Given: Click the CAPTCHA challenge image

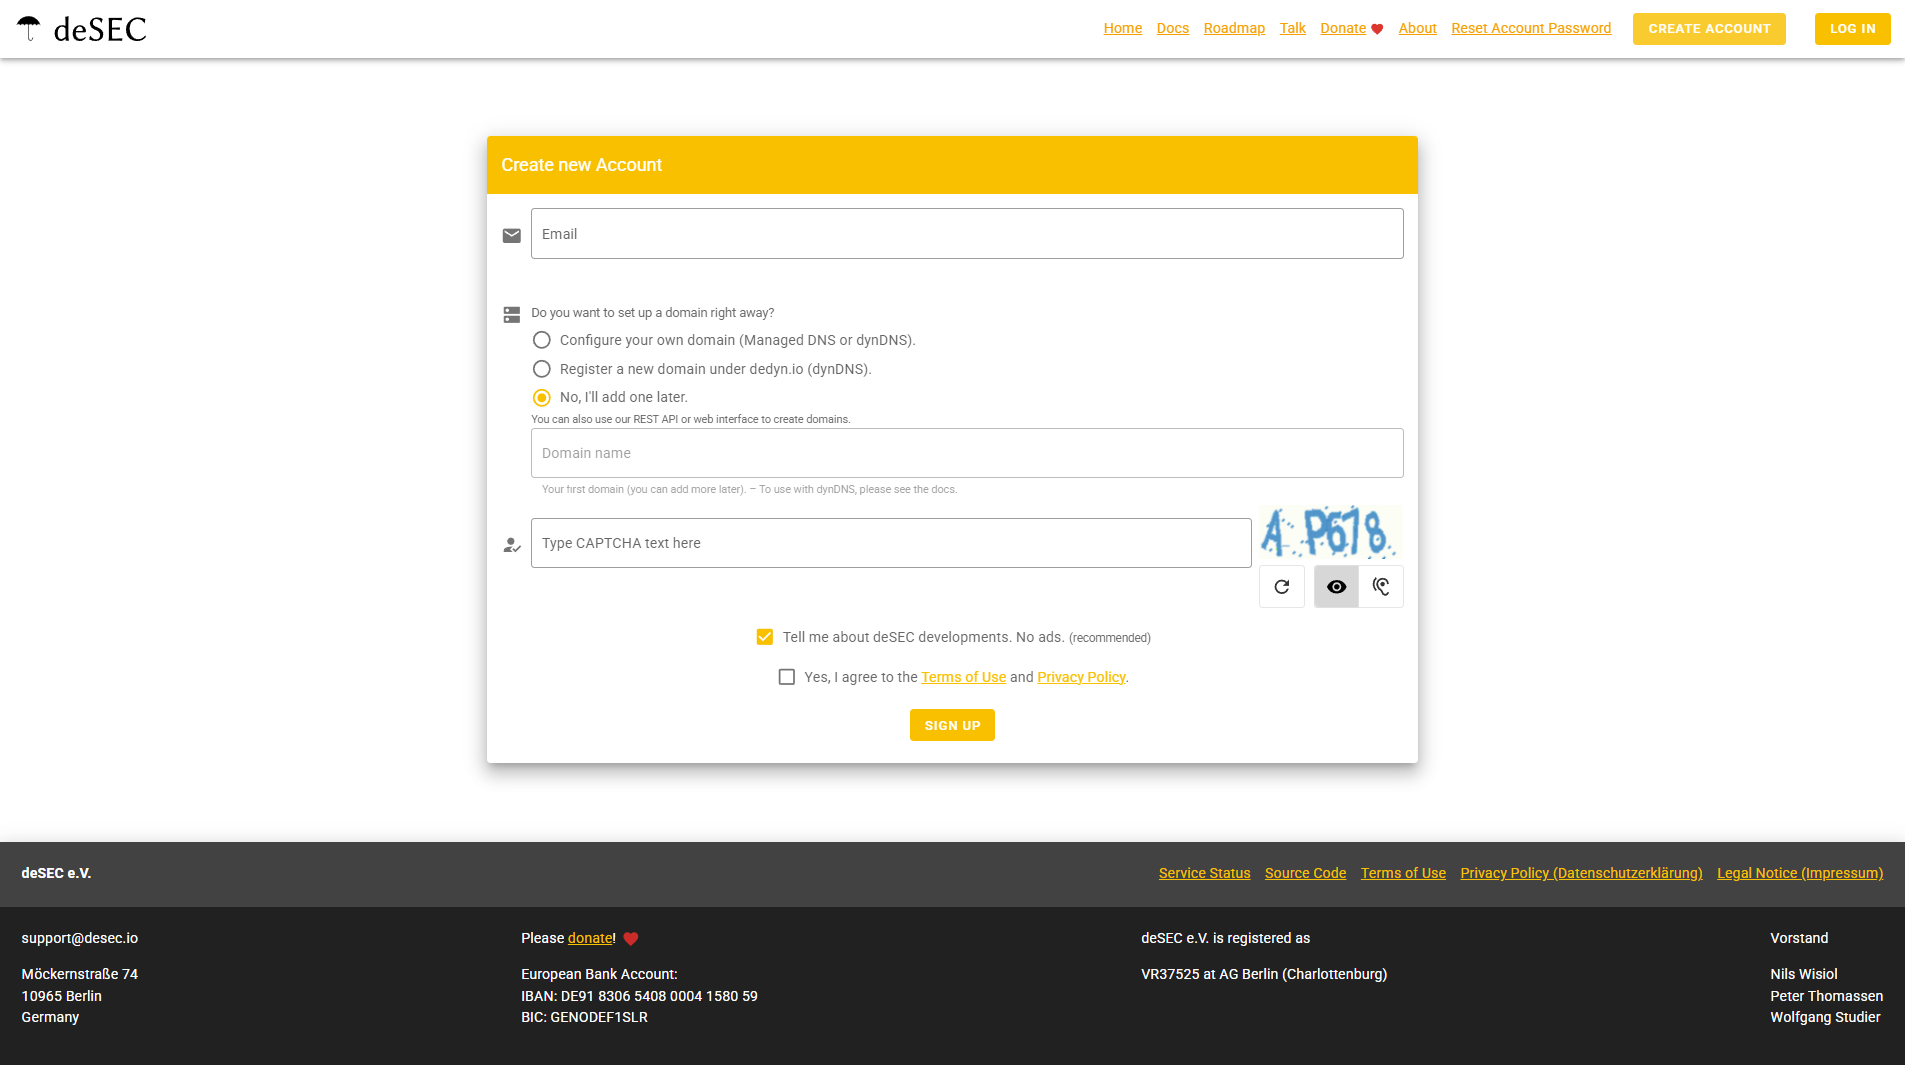Looking at the screenshot, I should (x=1331, y=533).
